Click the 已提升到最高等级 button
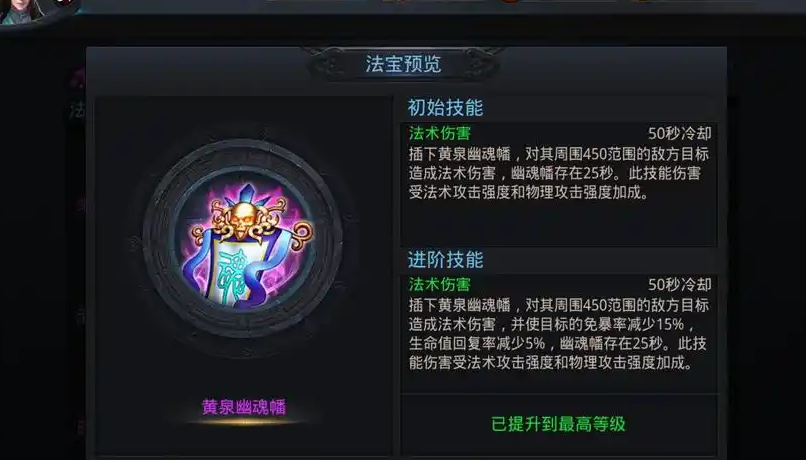Viewport: 806px width, 460px height. pos(559,424)
